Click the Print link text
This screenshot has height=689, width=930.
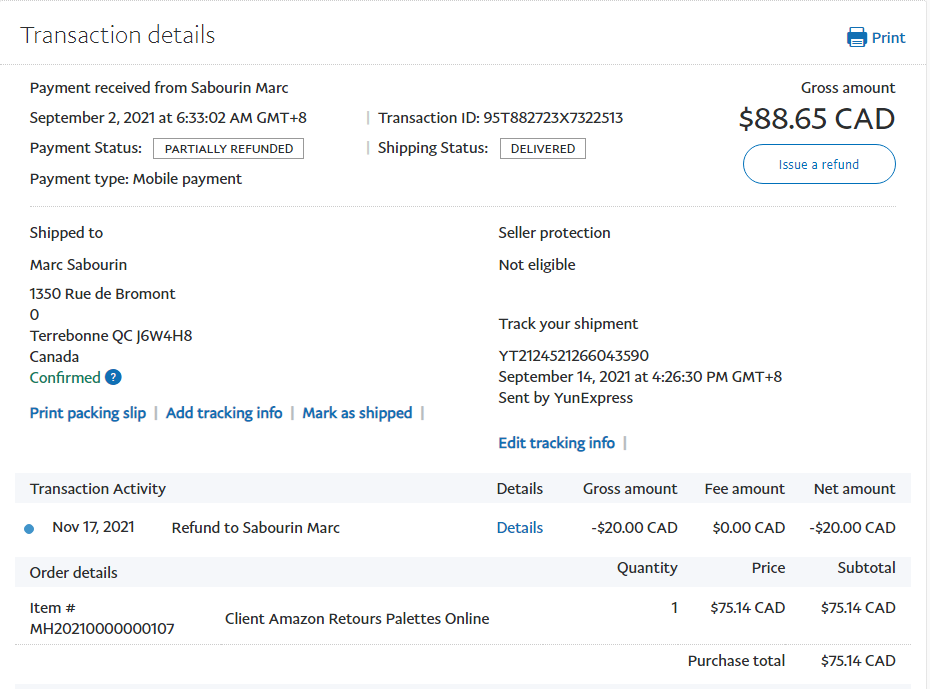888,38
